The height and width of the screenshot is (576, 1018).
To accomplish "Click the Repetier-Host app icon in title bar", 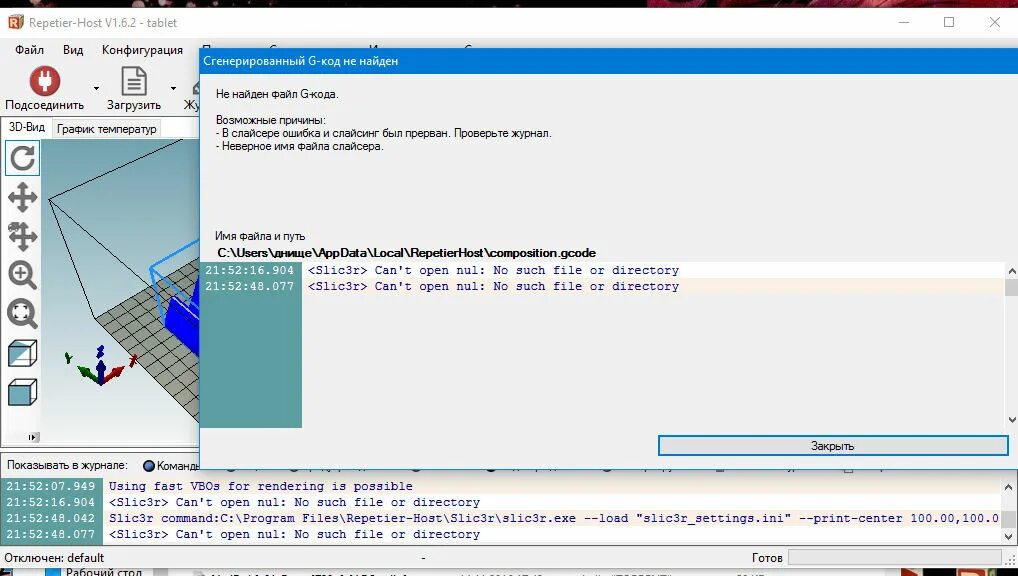I will click(x=15, y=23).
